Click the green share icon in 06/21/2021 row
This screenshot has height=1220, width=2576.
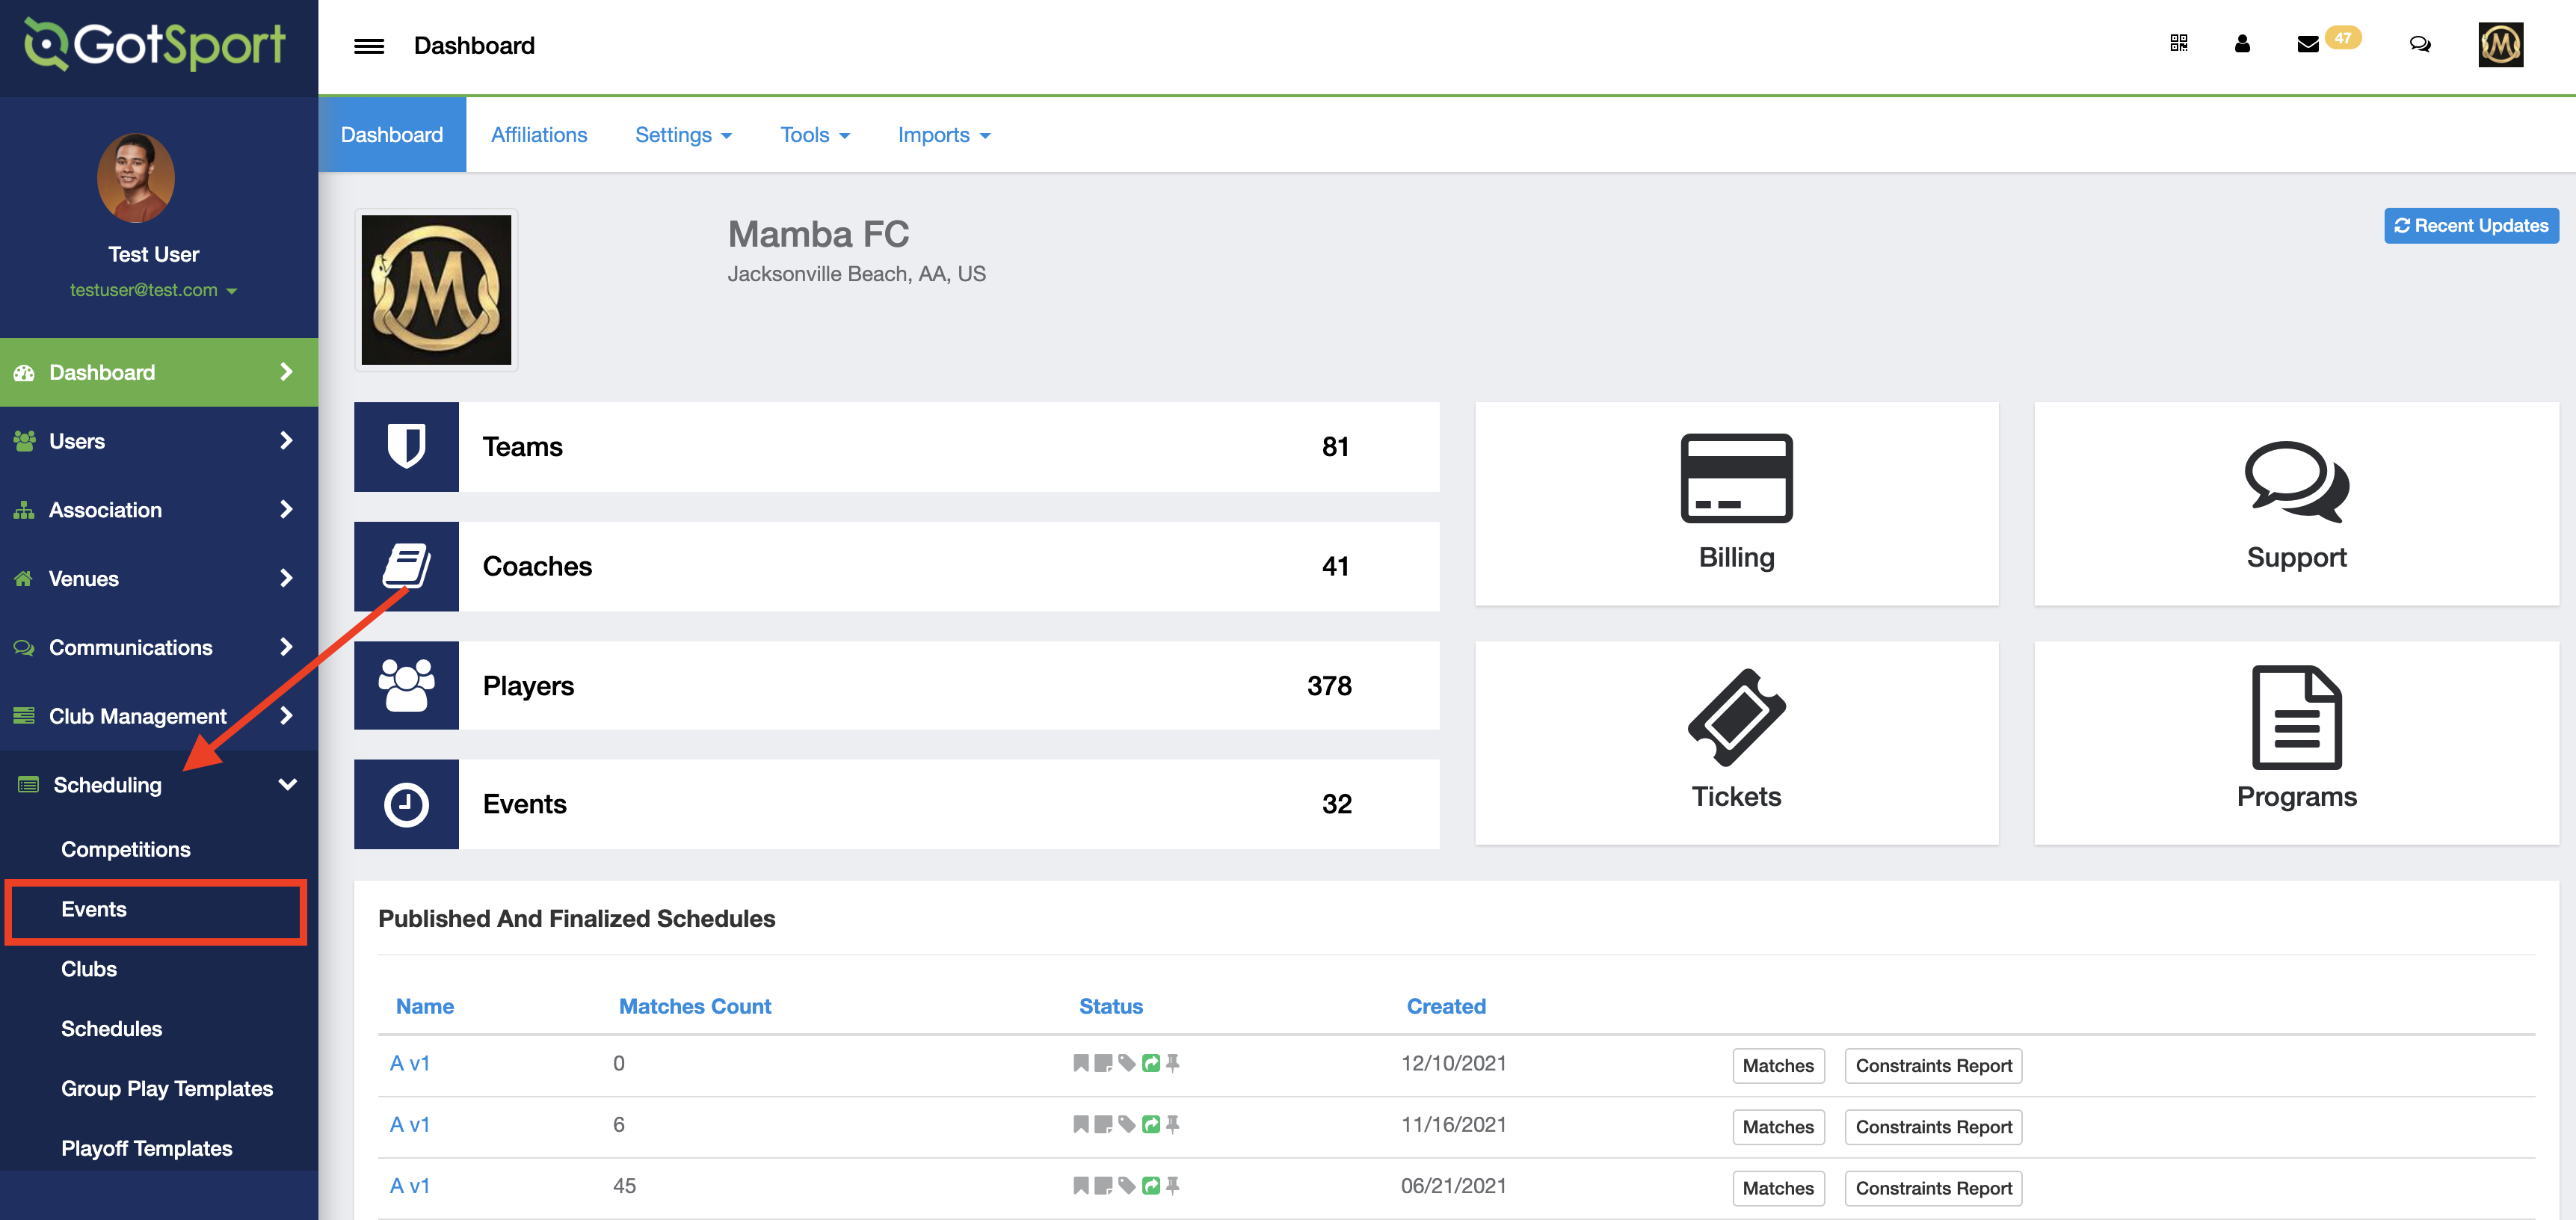tap(1151, 1186)
